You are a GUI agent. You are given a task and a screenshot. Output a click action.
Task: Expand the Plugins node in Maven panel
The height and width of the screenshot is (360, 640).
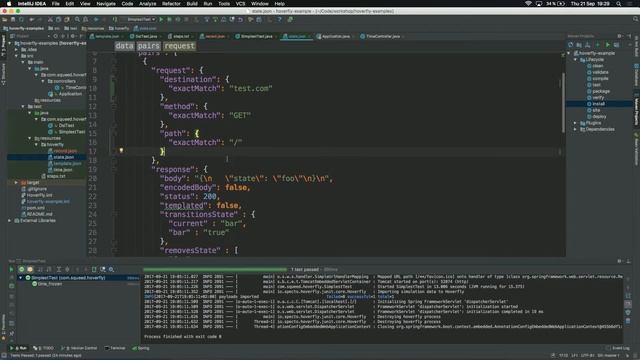pos(576,123)
